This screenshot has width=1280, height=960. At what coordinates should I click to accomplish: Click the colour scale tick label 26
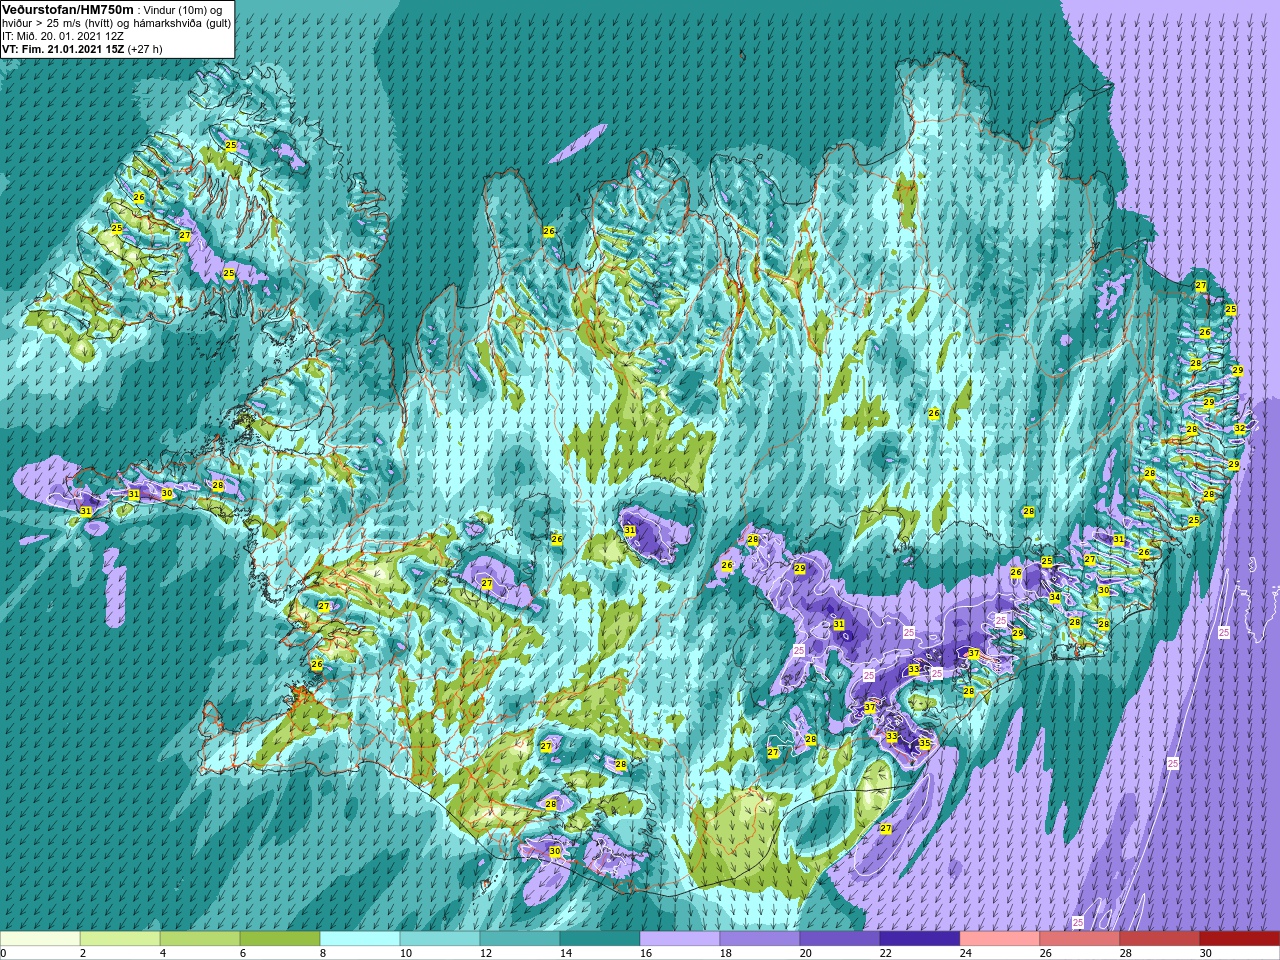click(1046, 953)
